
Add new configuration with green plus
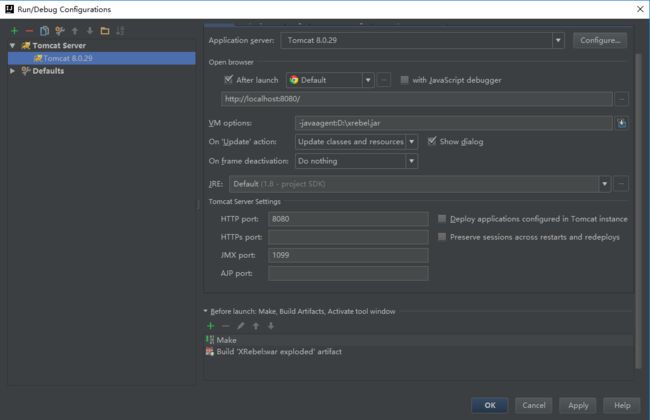point(15,31)
